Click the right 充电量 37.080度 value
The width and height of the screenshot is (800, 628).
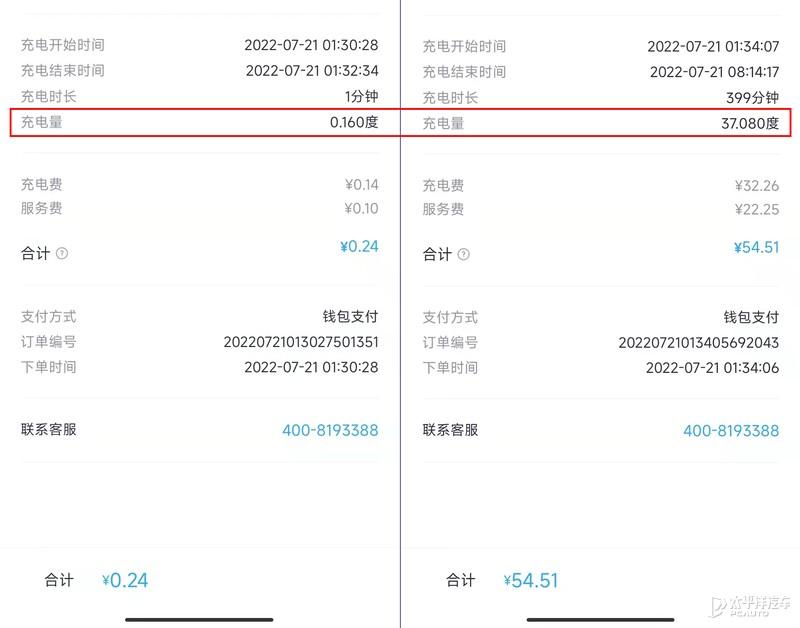point(750,123)
